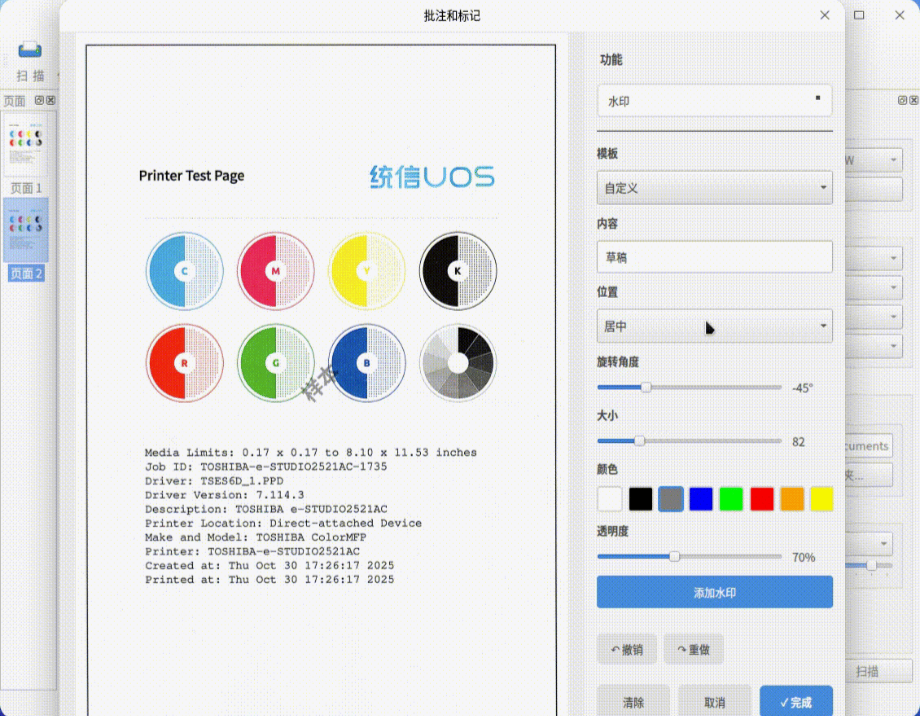
Task: Redo with the 重做 button
Action: [x=694, y=649]
